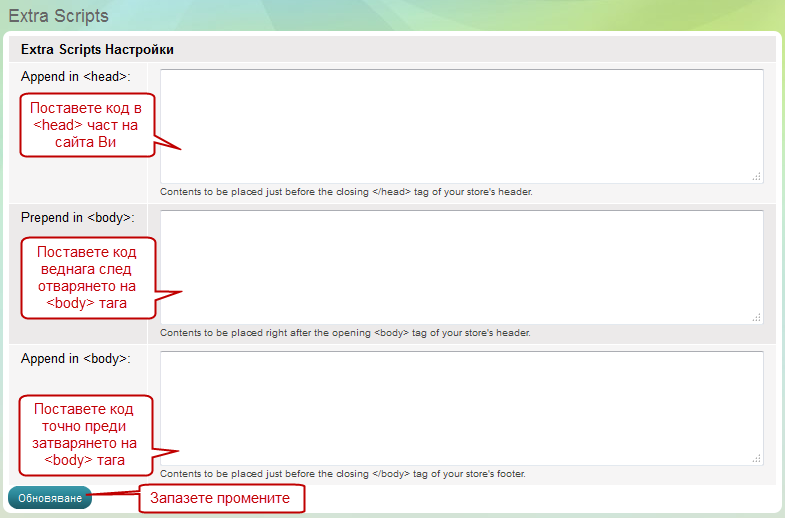Click the 'Запазете промените' callout
785x518 pixels.
pyautogui.click(x=220, y=498)
